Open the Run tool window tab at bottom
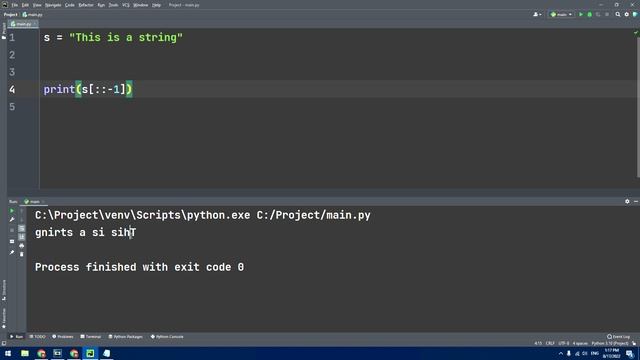Screen dimensions: 640x360 tap(17, 337)
